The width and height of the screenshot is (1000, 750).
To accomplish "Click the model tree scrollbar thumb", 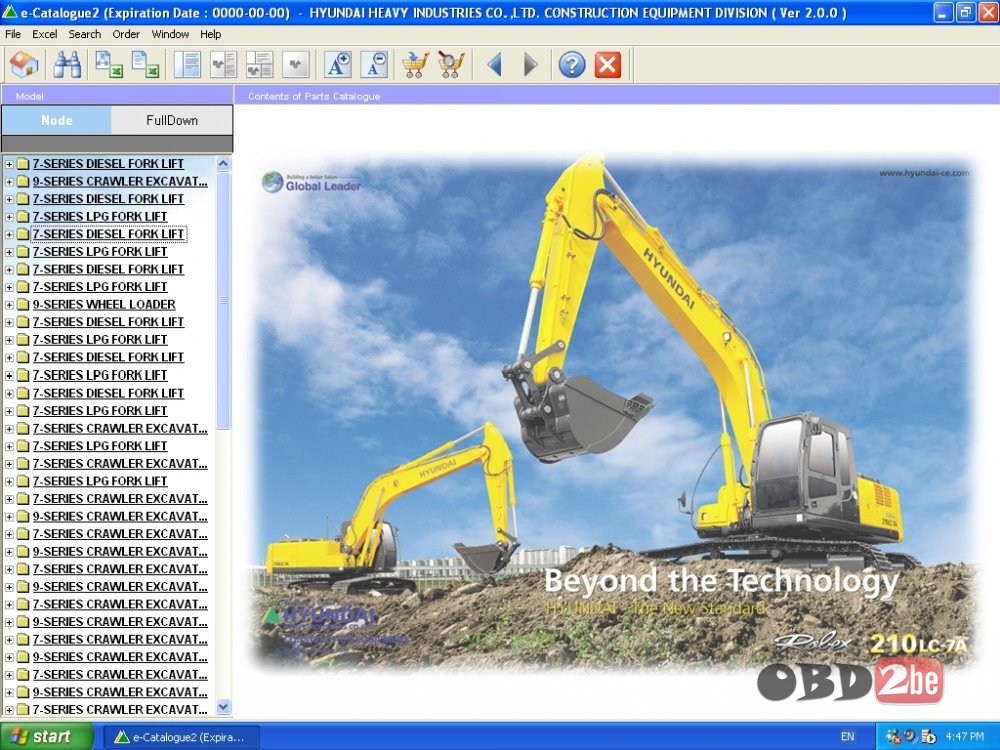I will [x=223, y=300].
